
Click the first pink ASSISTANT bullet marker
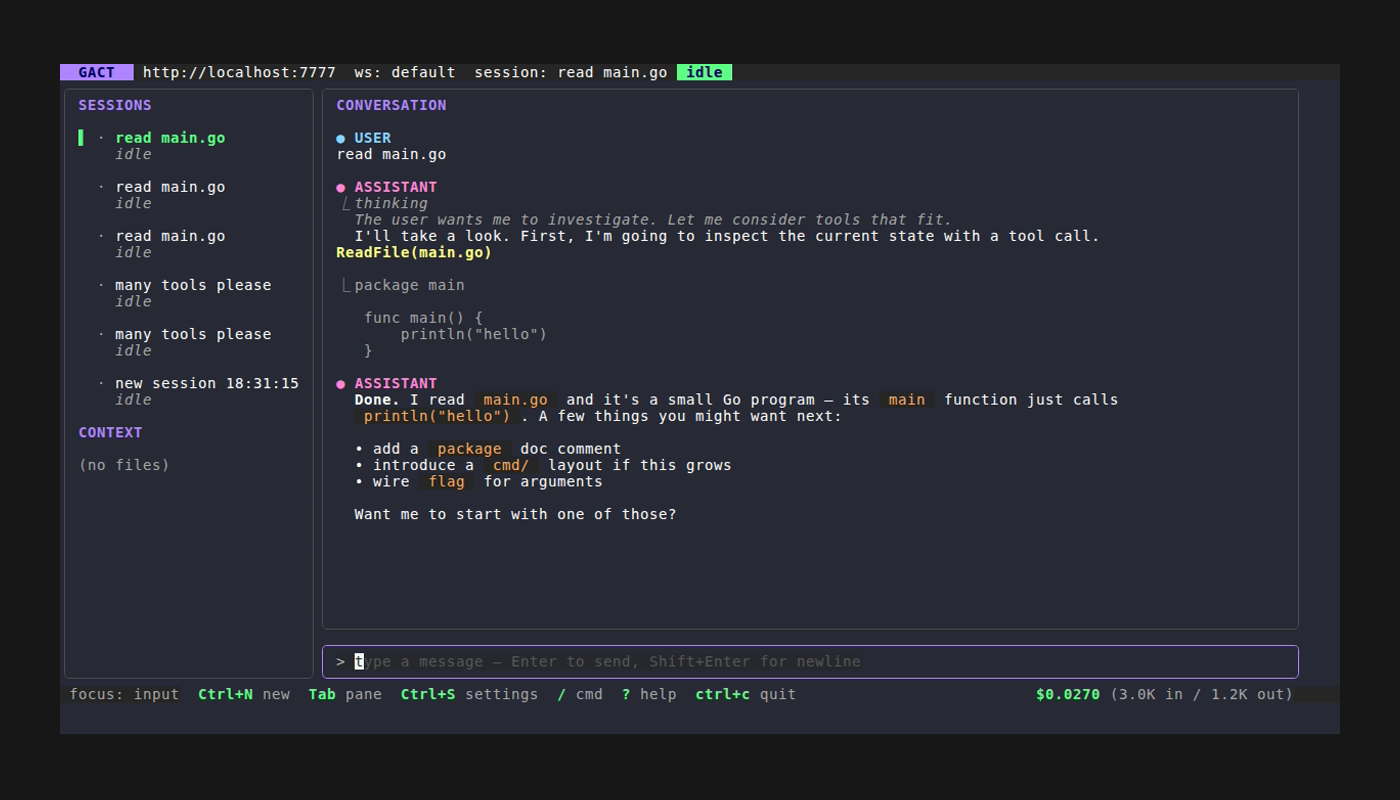pyautogui.click(x=341, y=187)
